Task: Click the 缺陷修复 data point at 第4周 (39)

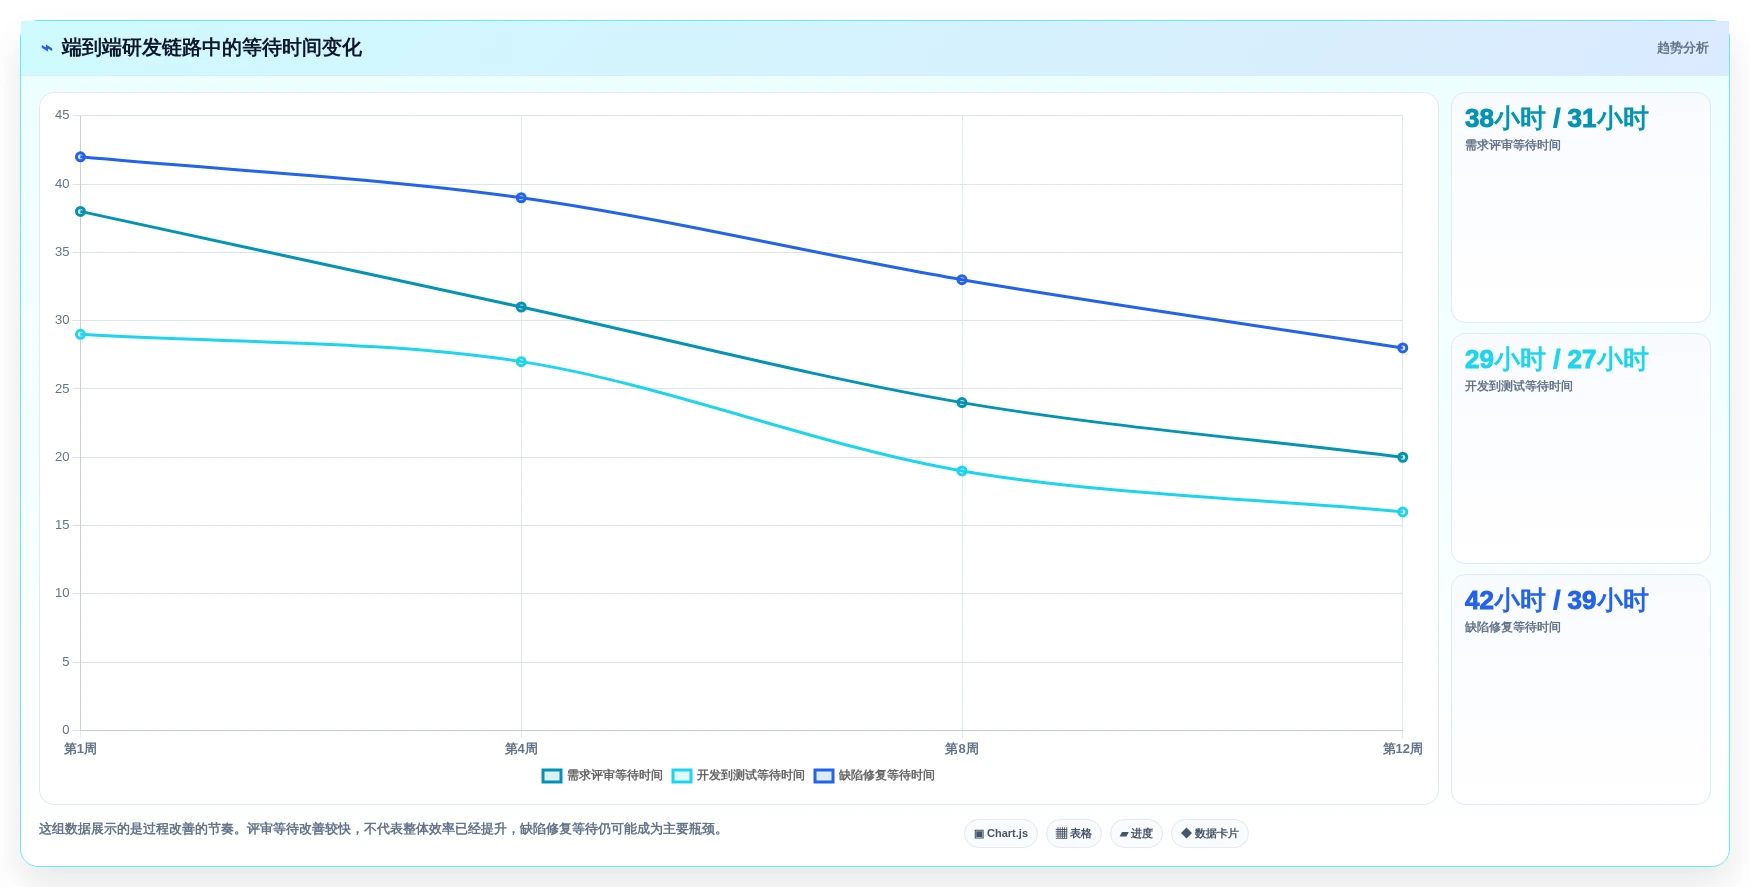Action: pyautogui.click(x=521, y=198)
